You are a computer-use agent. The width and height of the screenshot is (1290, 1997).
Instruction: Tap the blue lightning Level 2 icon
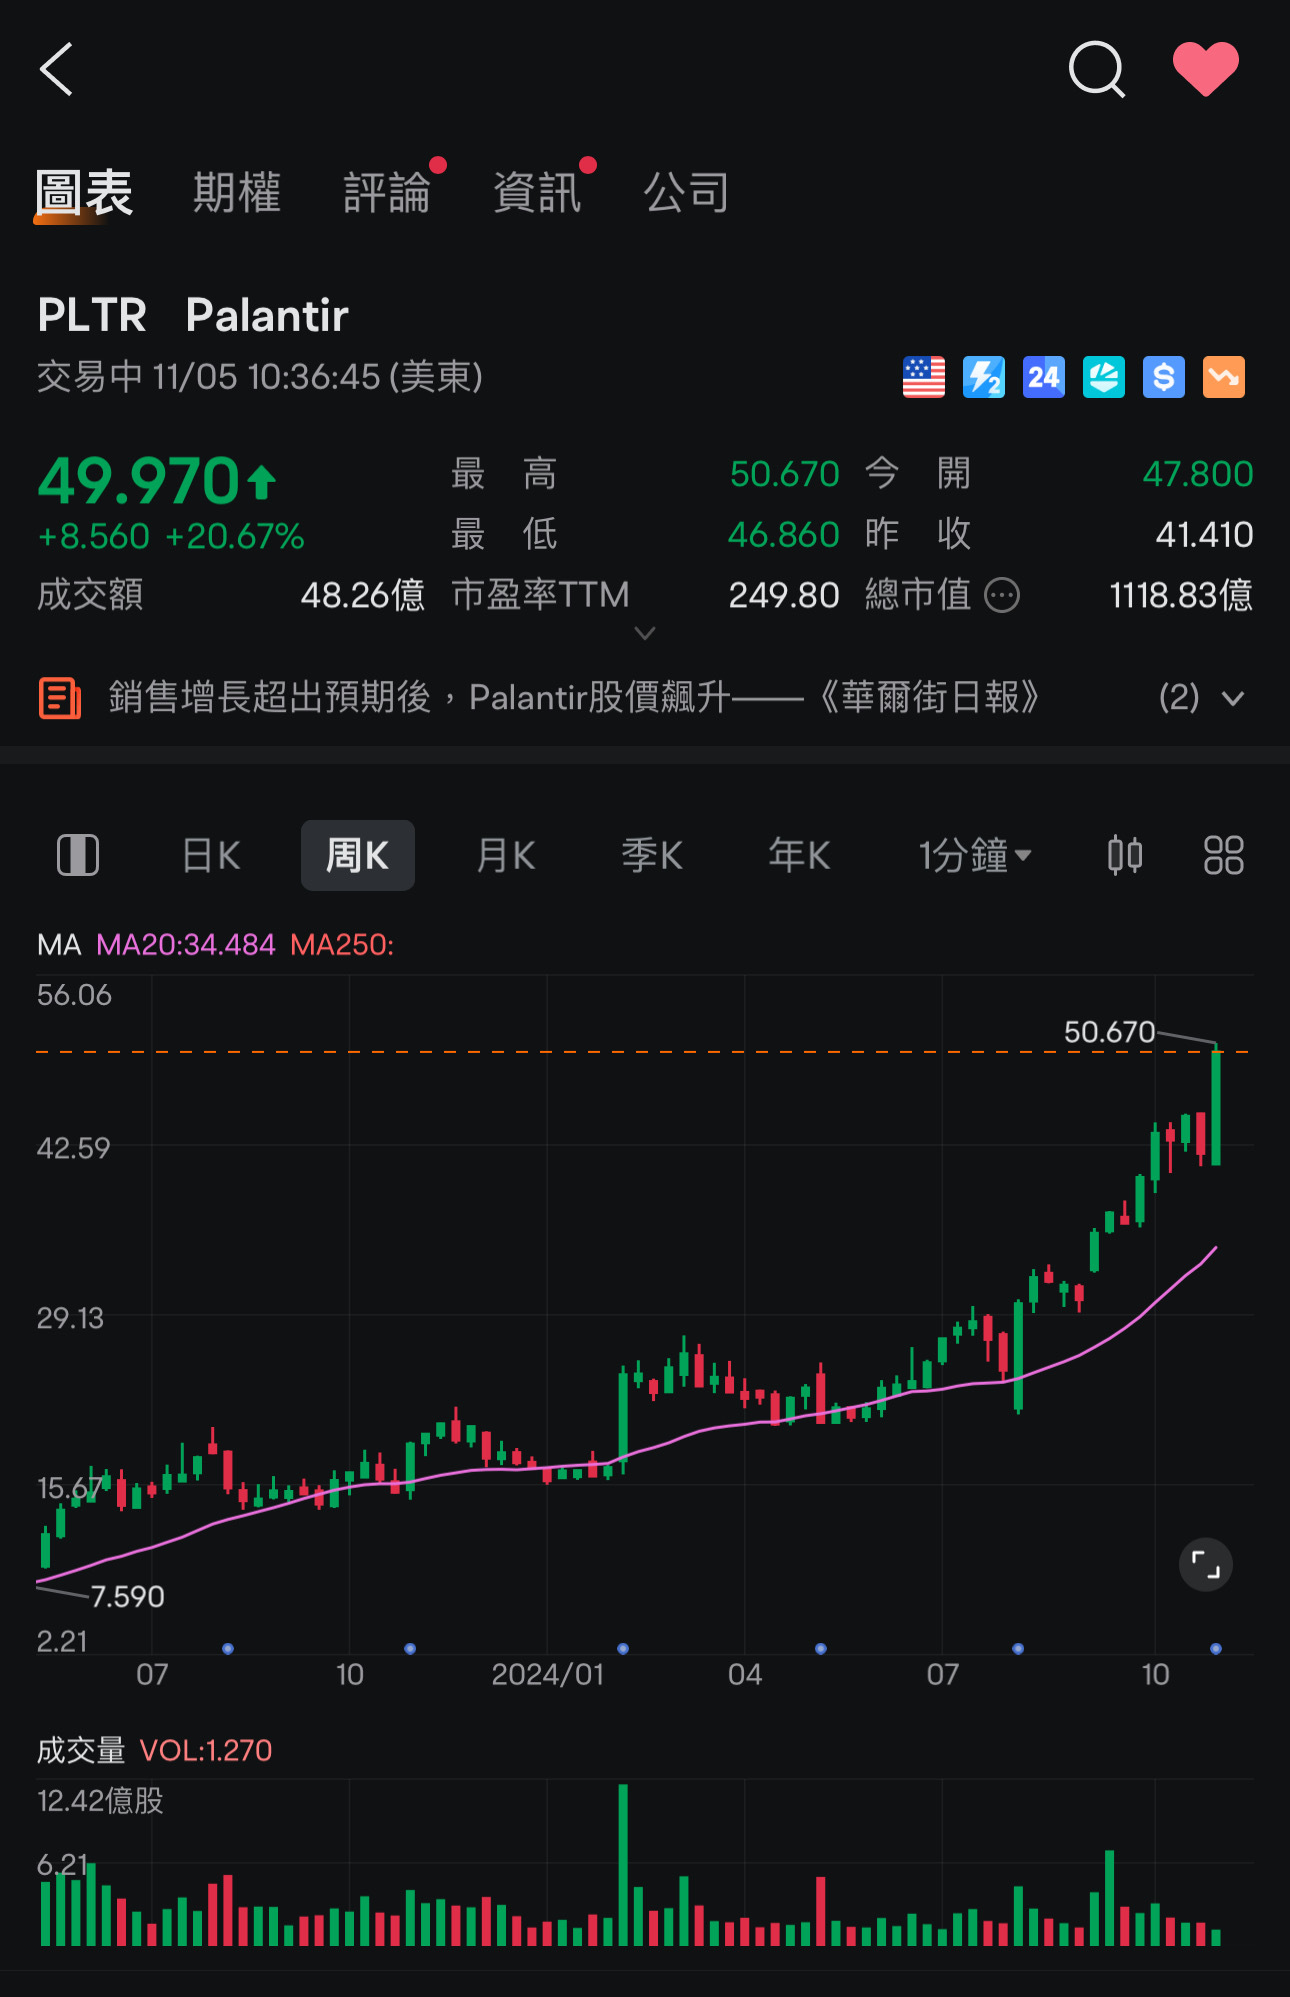[x=984, y=377]
